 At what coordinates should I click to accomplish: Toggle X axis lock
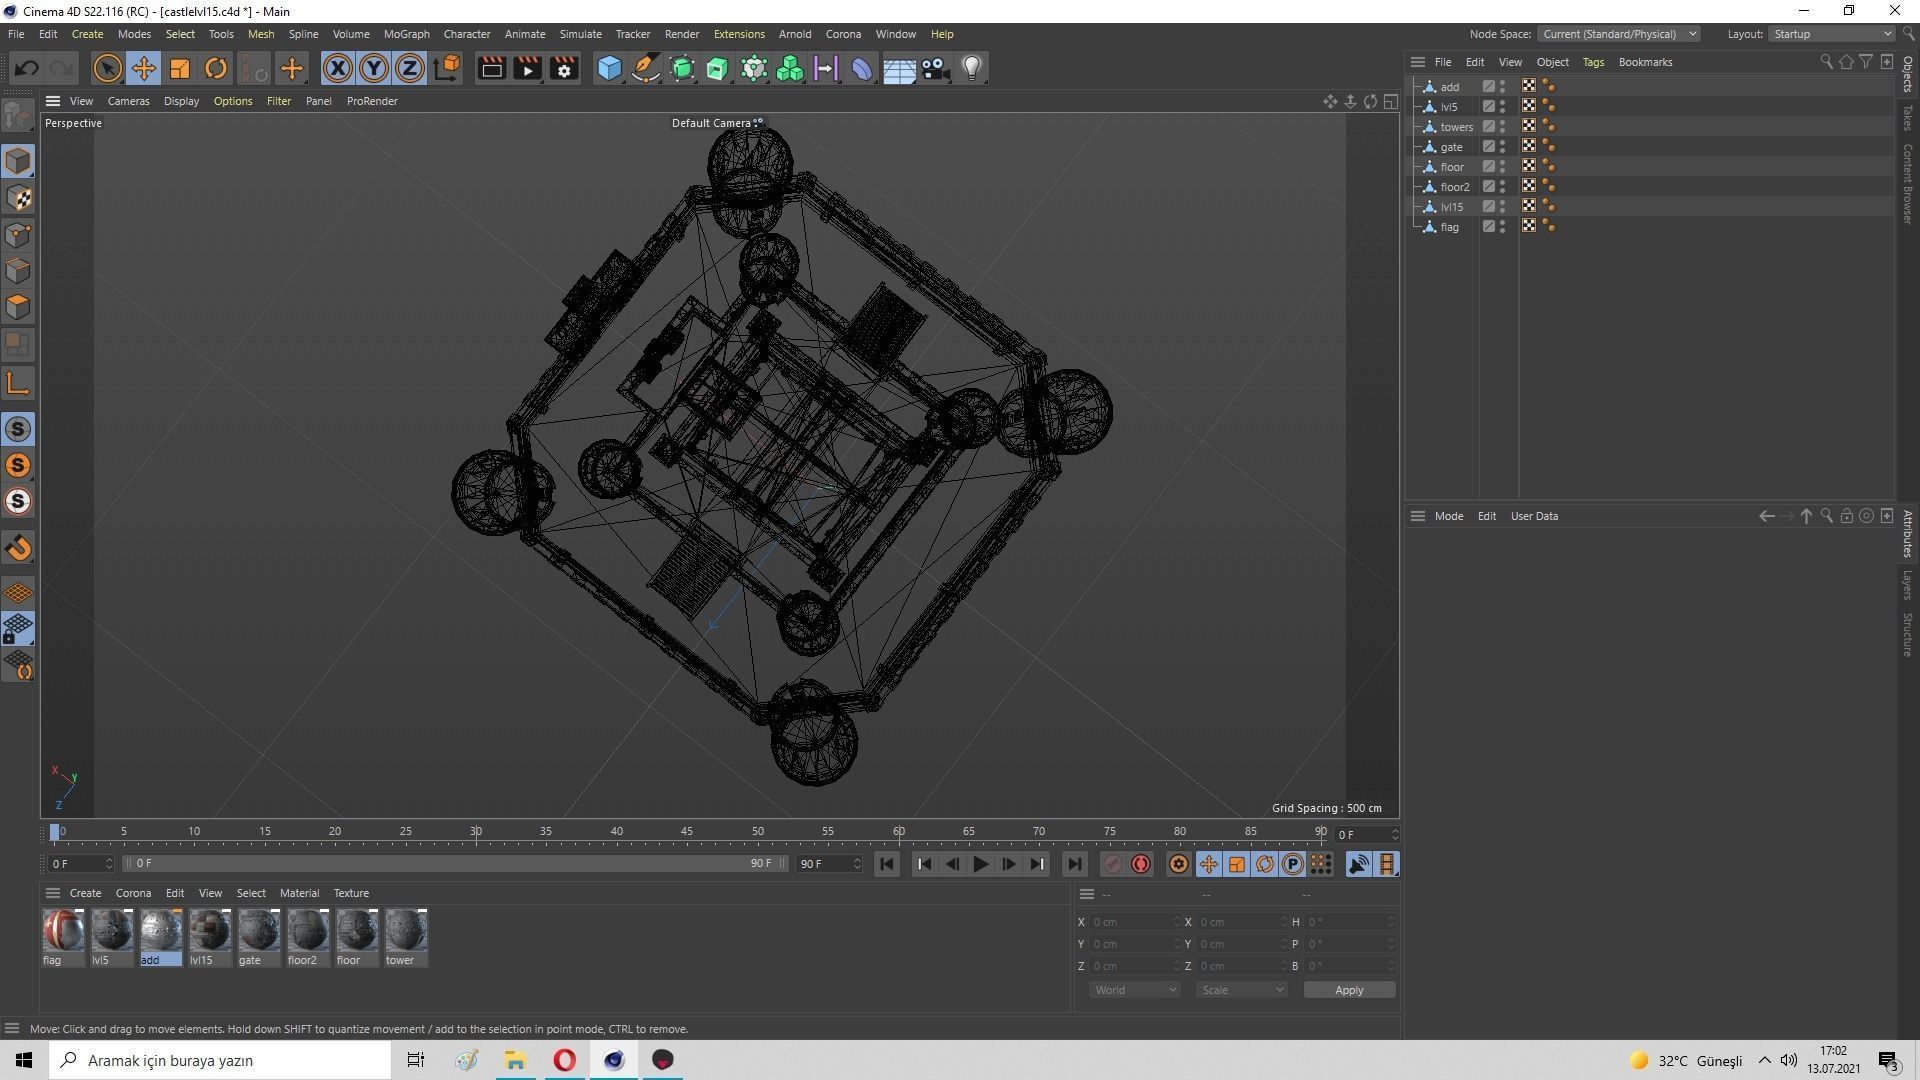pos(338,68)
